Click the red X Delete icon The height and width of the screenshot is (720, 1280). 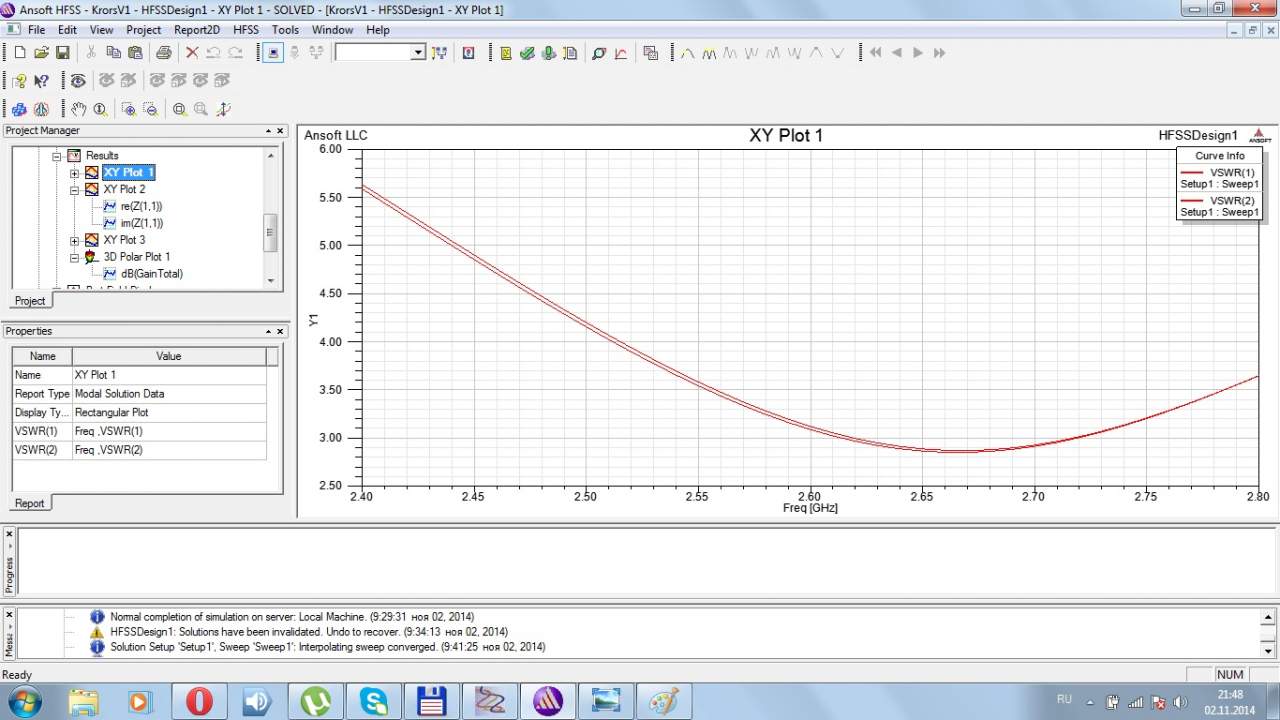192,53
